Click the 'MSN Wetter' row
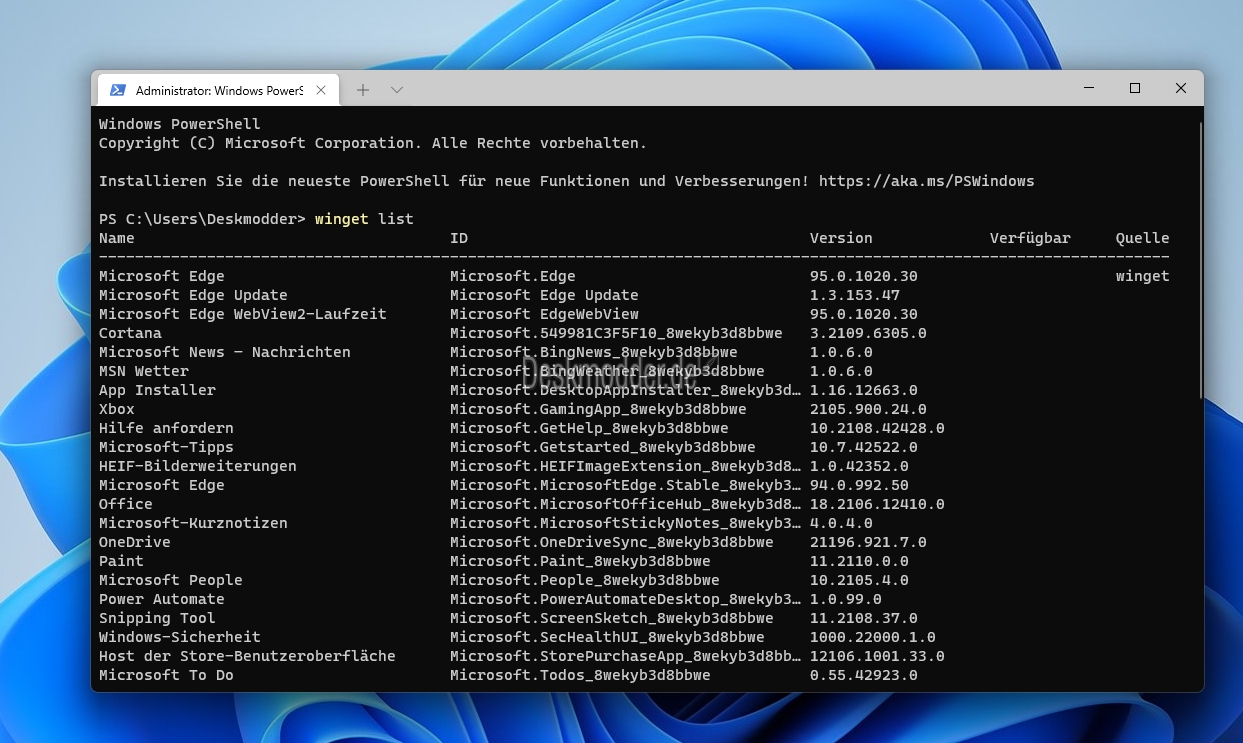 click(x=144, y=371)
